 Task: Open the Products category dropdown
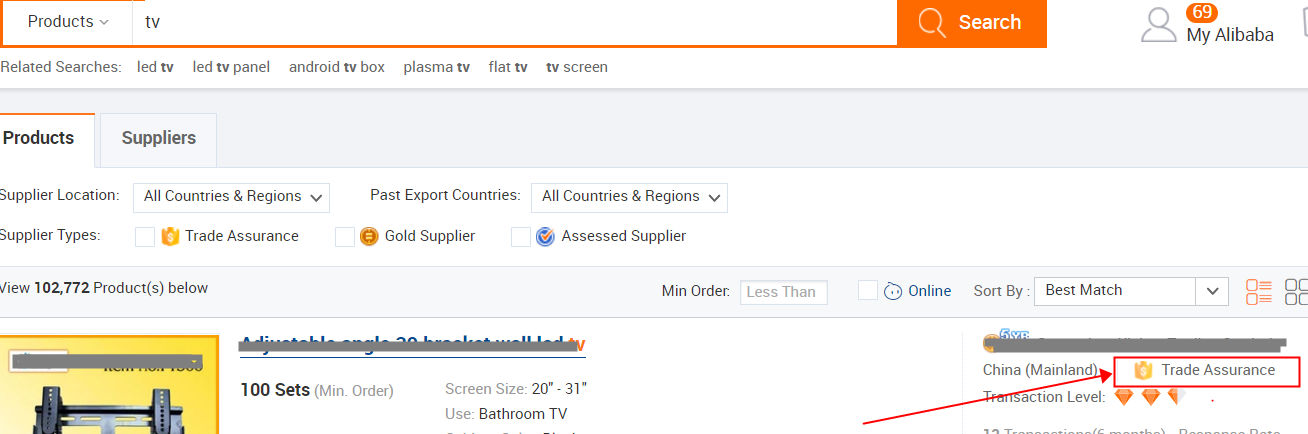point(67,22)
